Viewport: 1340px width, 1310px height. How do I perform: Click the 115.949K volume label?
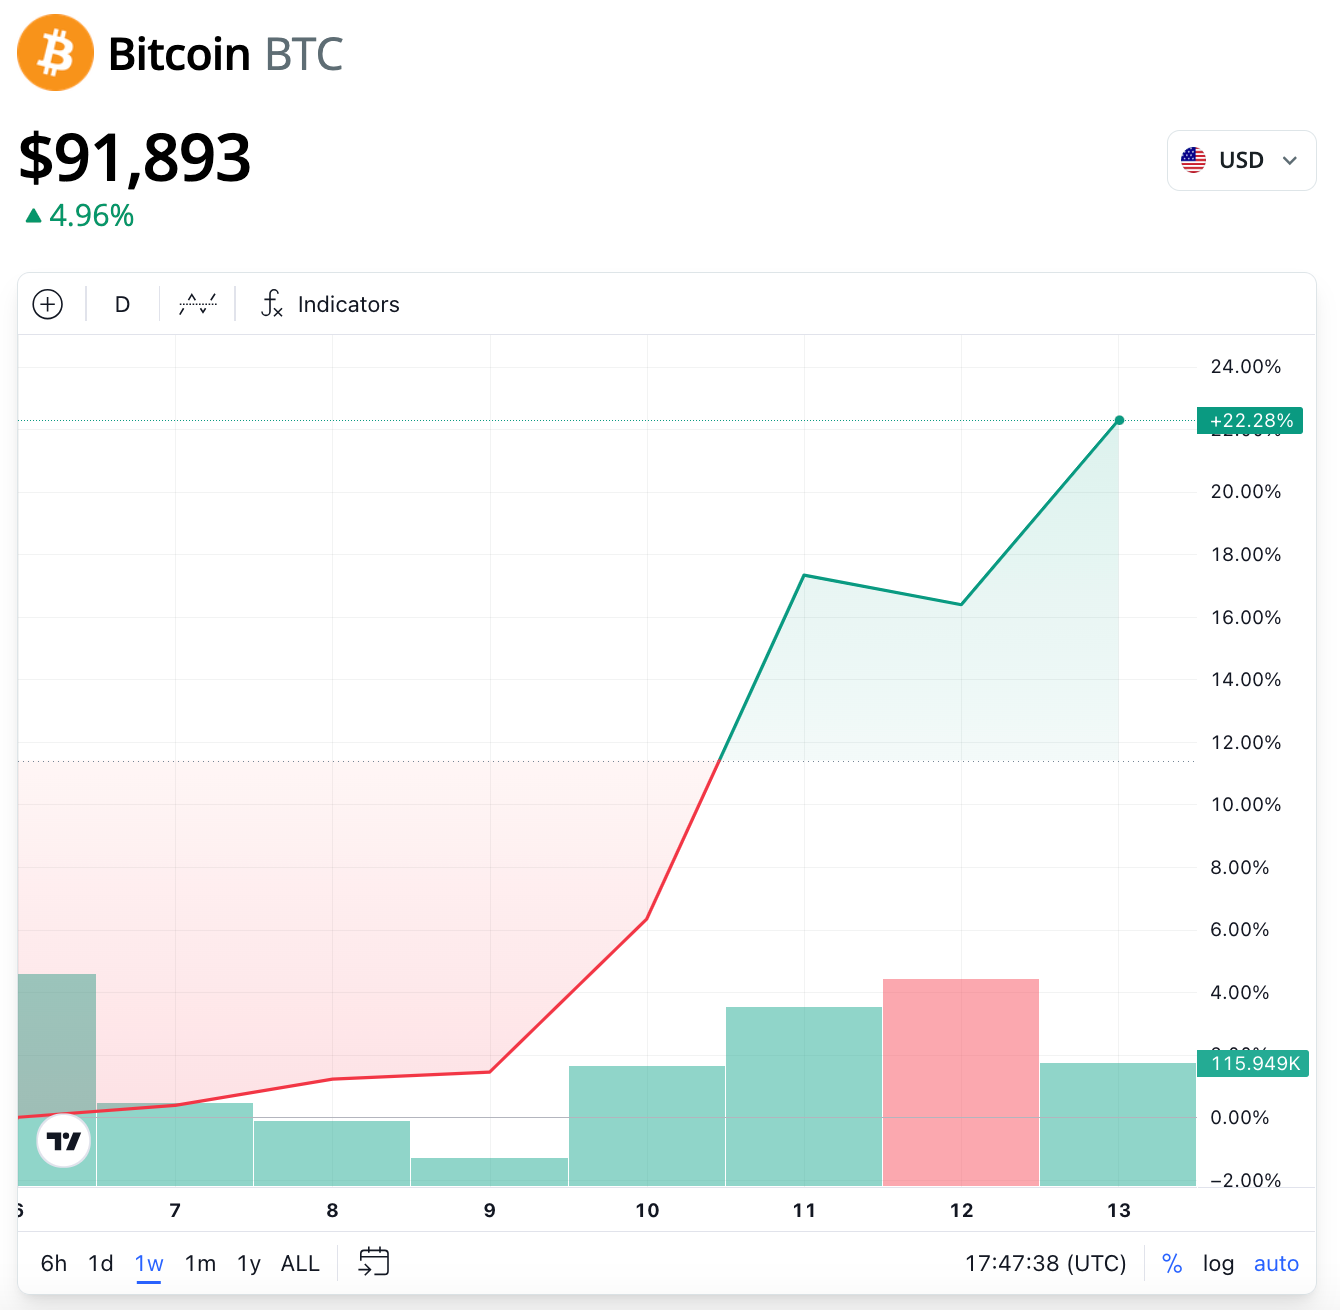point(1253,1063)
